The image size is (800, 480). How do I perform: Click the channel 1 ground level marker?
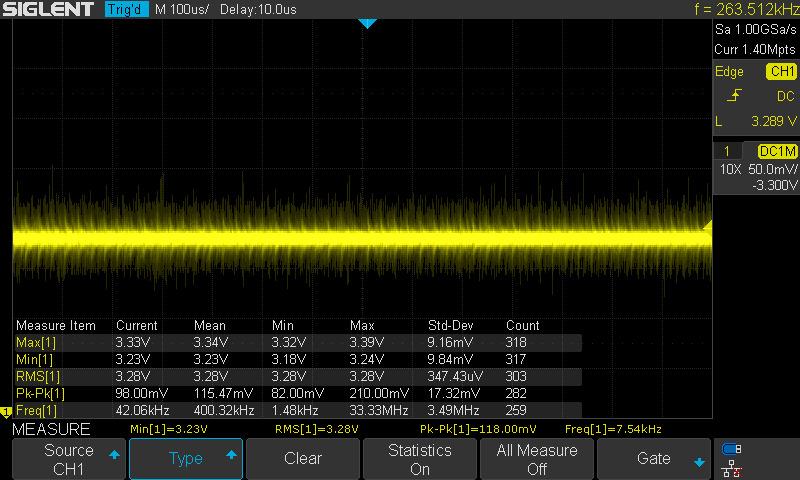pyautogui.click(x=6, y=412)
